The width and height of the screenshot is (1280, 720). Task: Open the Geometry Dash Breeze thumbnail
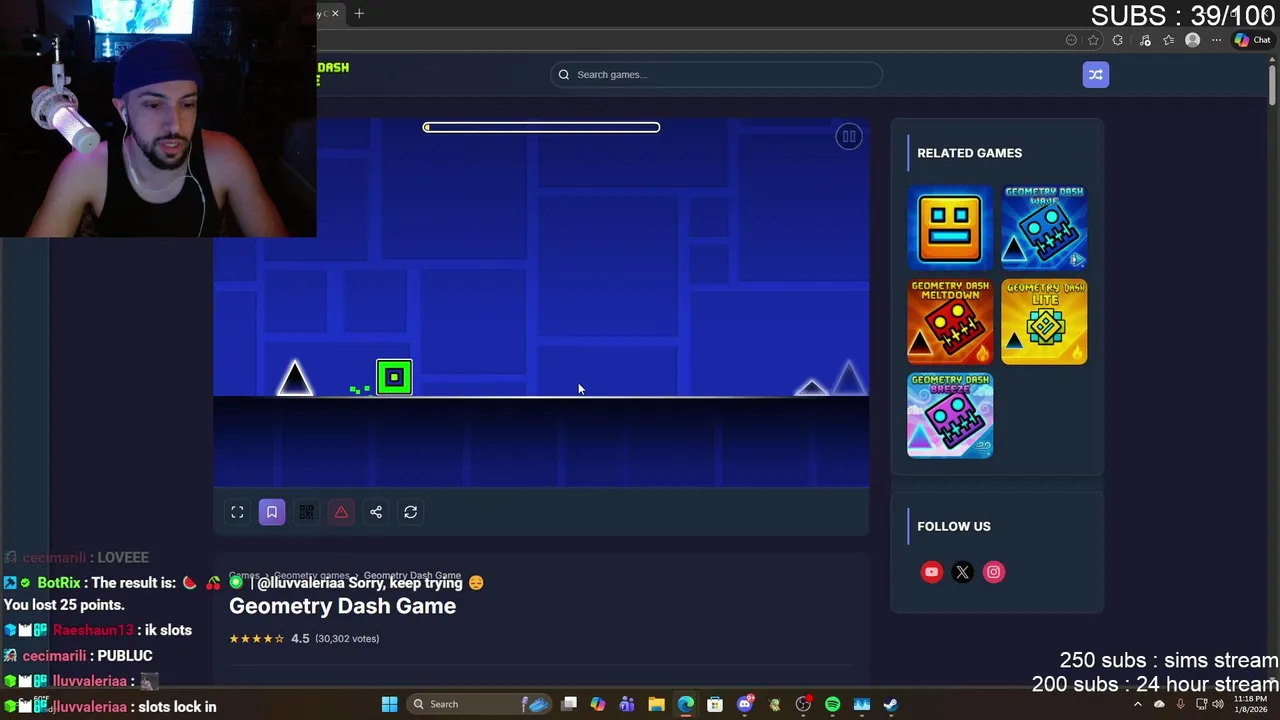click(950, 415)
